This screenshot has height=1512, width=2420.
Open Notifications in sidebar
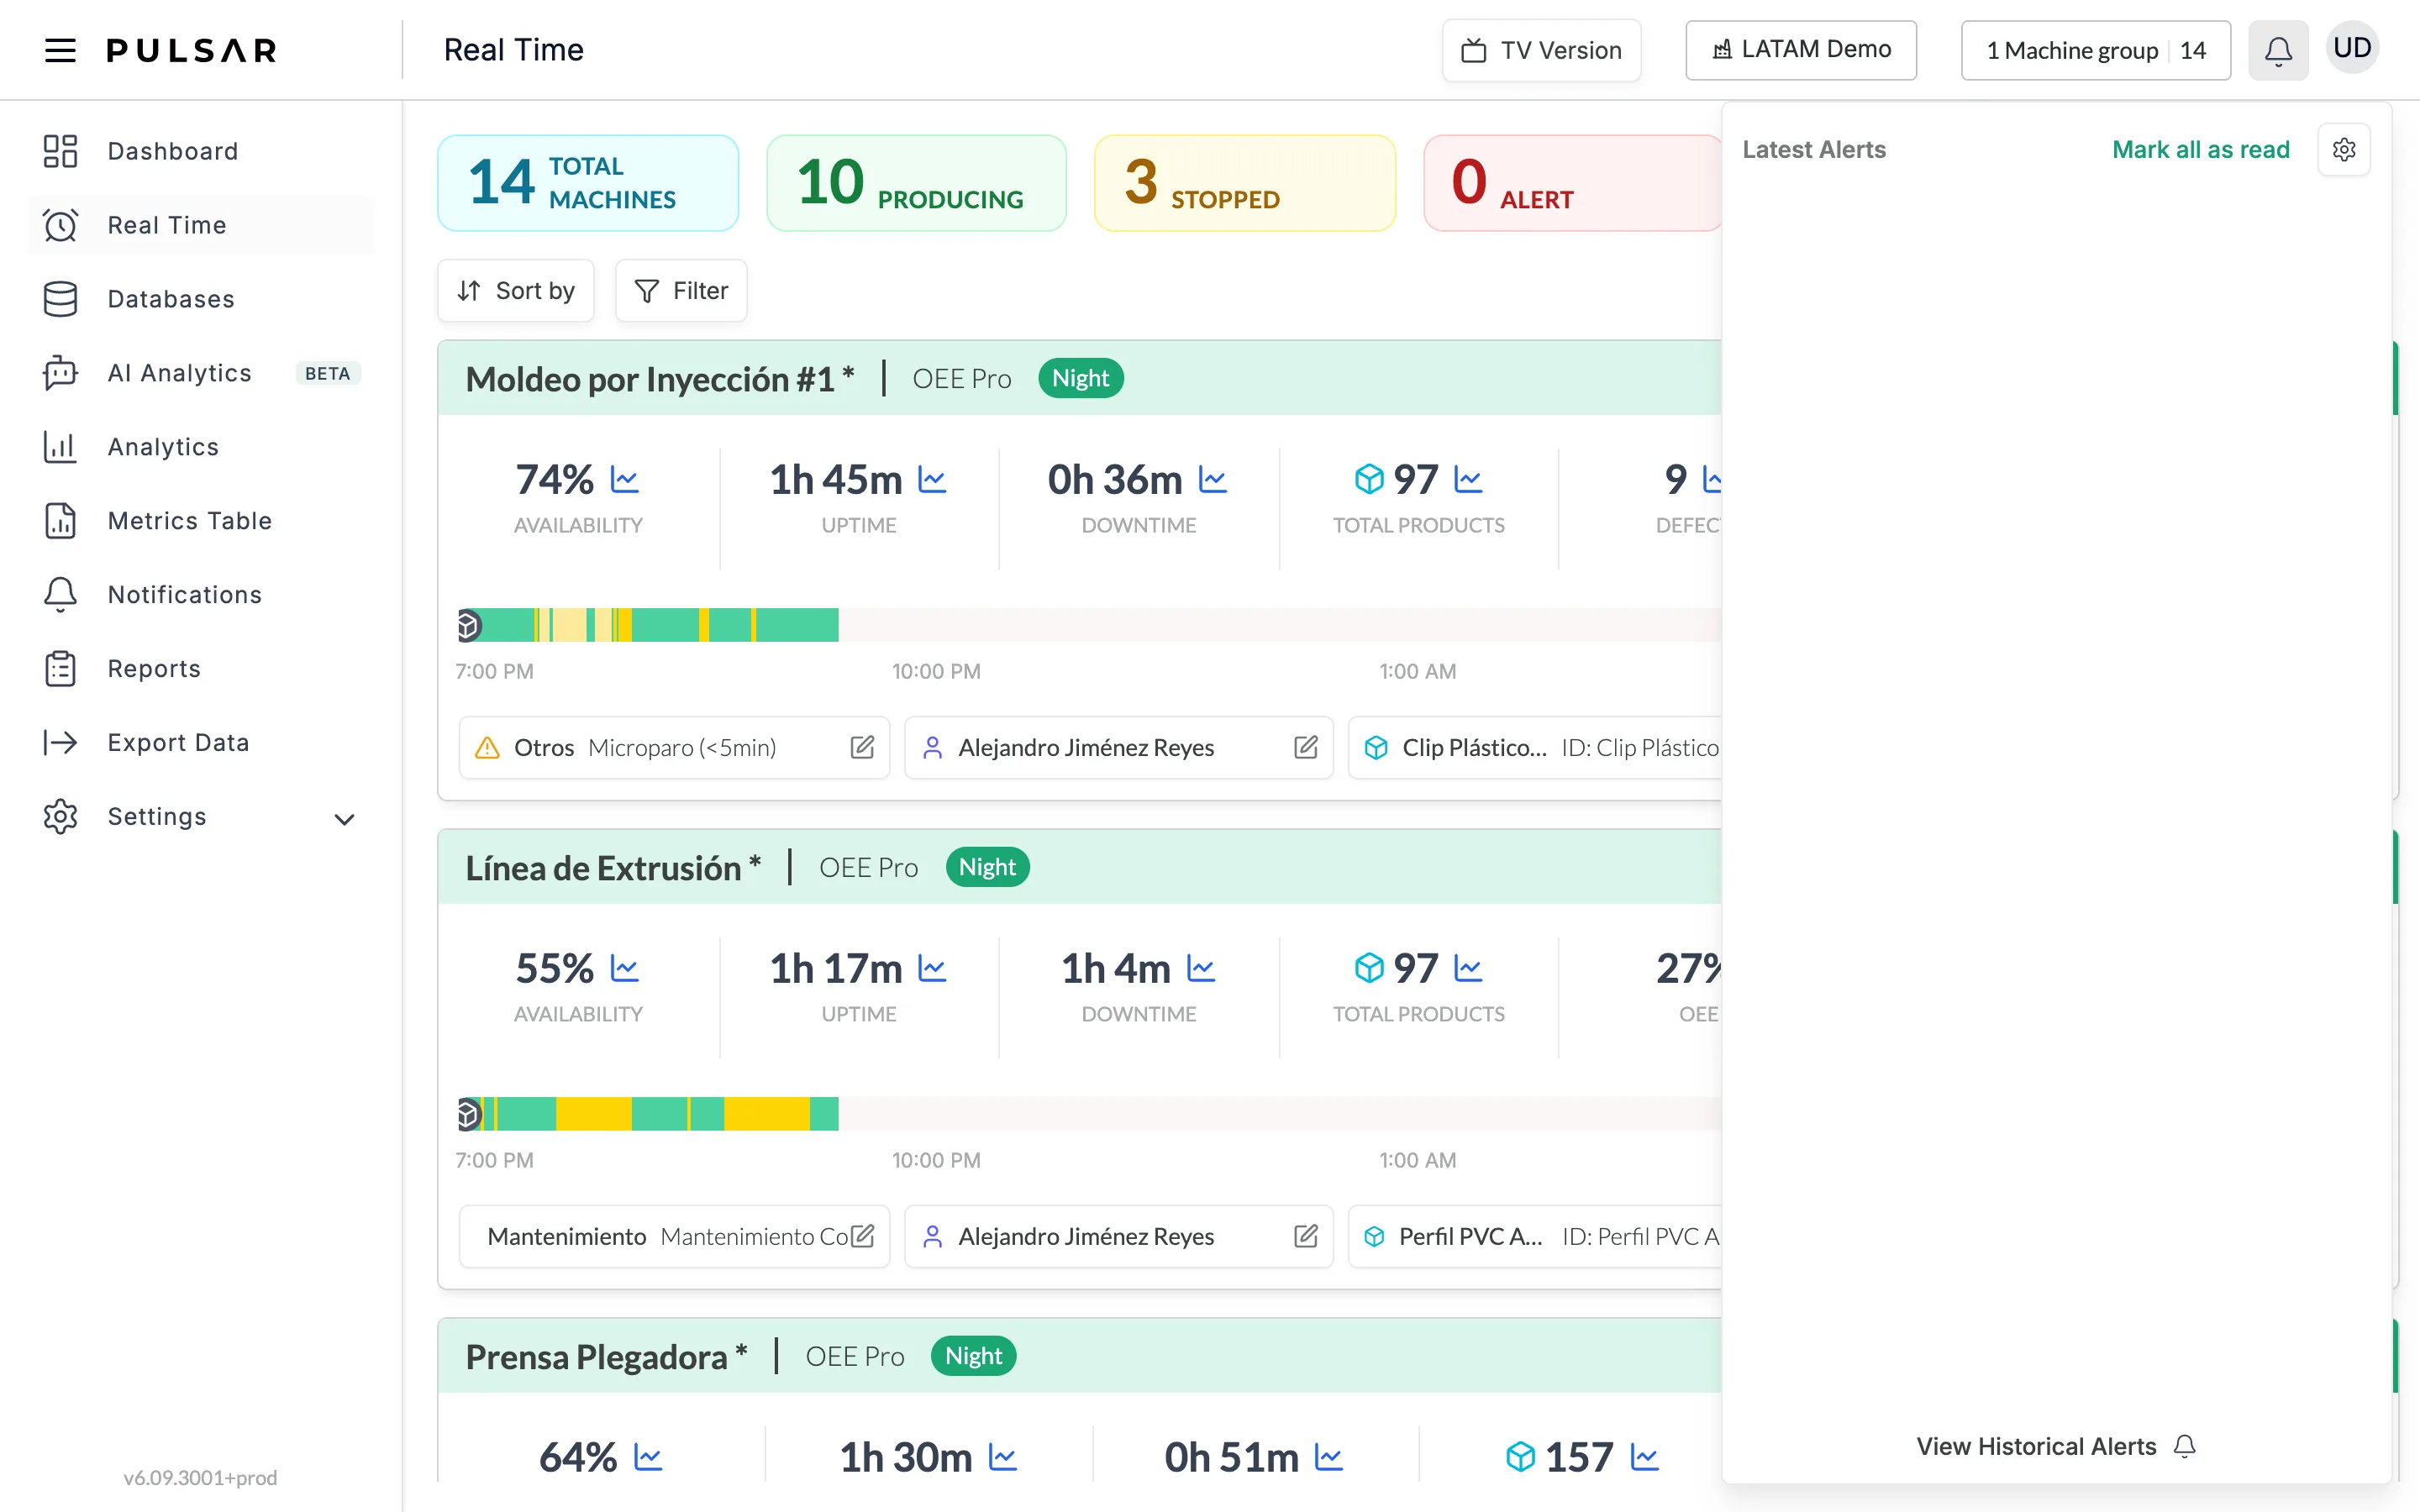tap(200, 595)
